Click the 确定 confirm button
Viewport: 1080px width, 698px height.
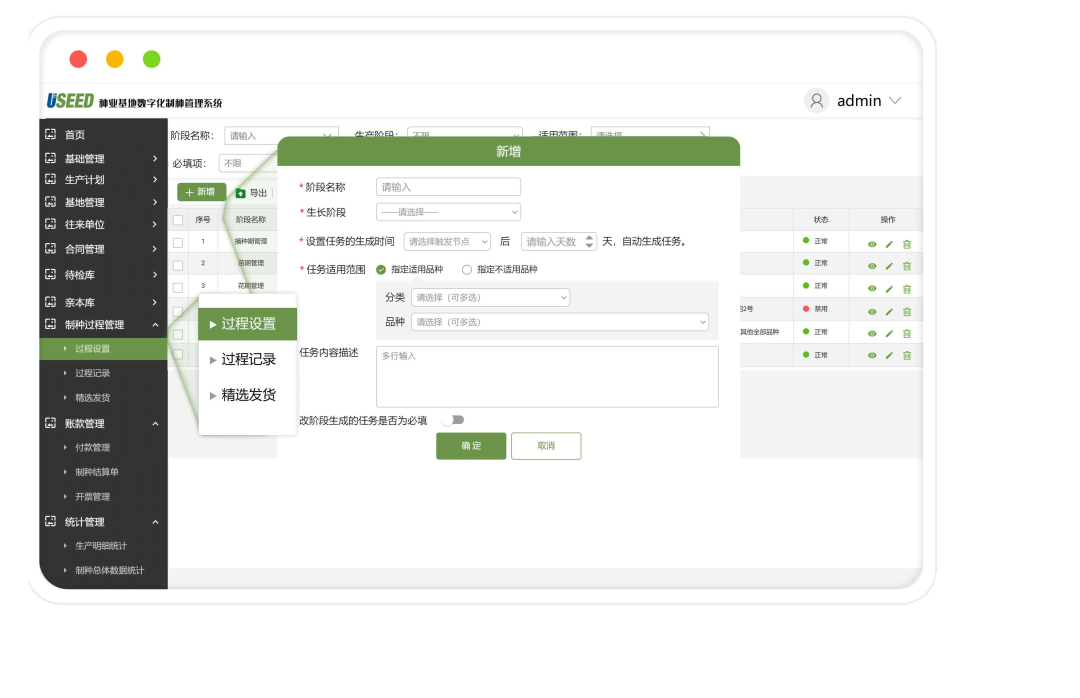pos(471,446)
